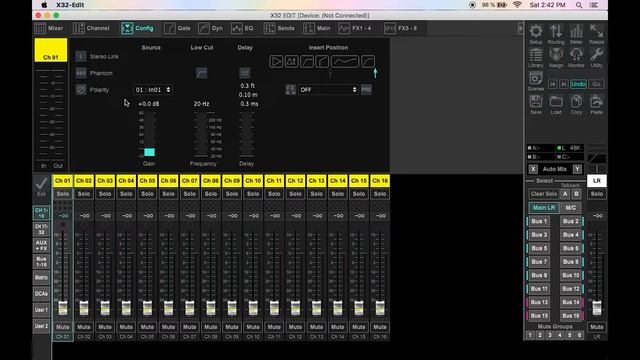Image resolution: width=640 pixels, height=360 pixels.
Task: Click the Copy icon
Action: pos(576,102)
